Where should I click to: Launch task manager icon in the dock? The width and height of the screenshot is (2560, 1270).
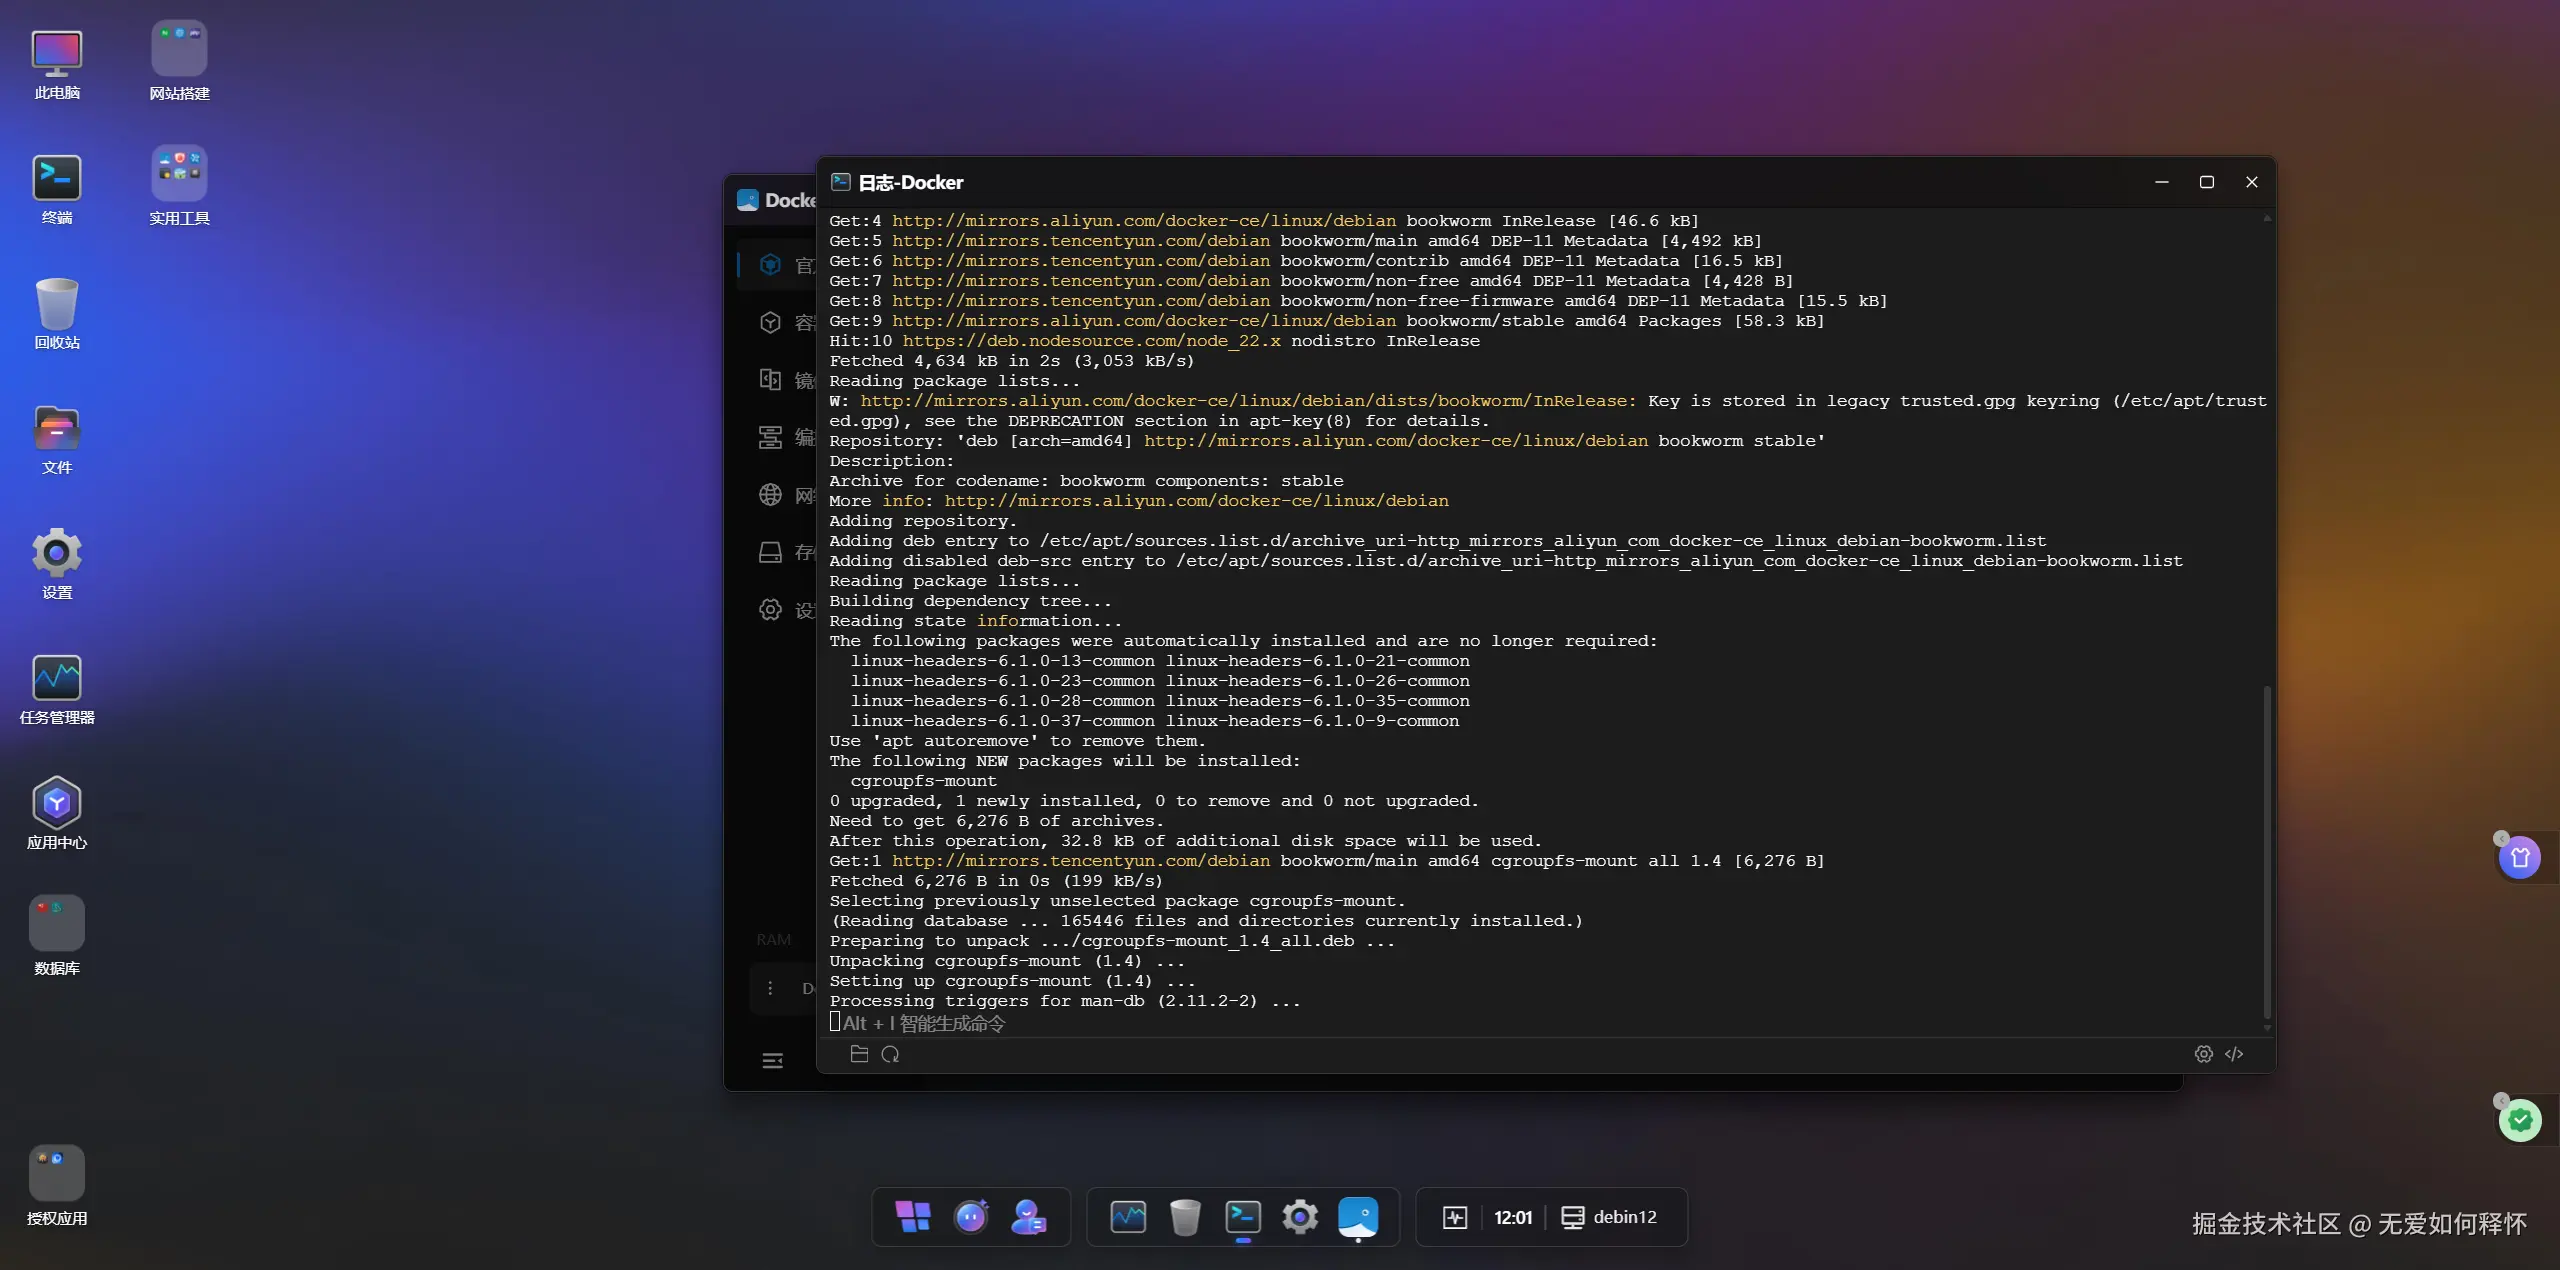[1128, 1217]
